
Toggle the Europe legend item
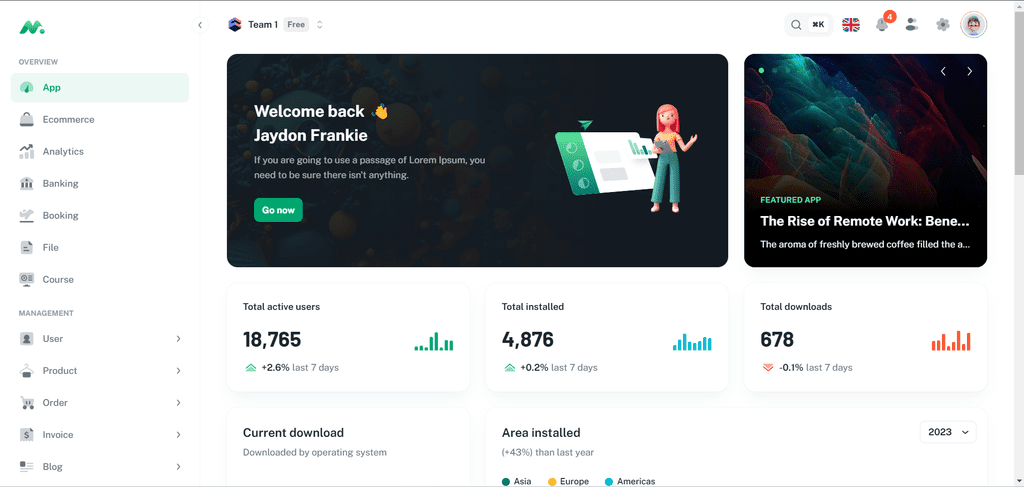point(568,481)
